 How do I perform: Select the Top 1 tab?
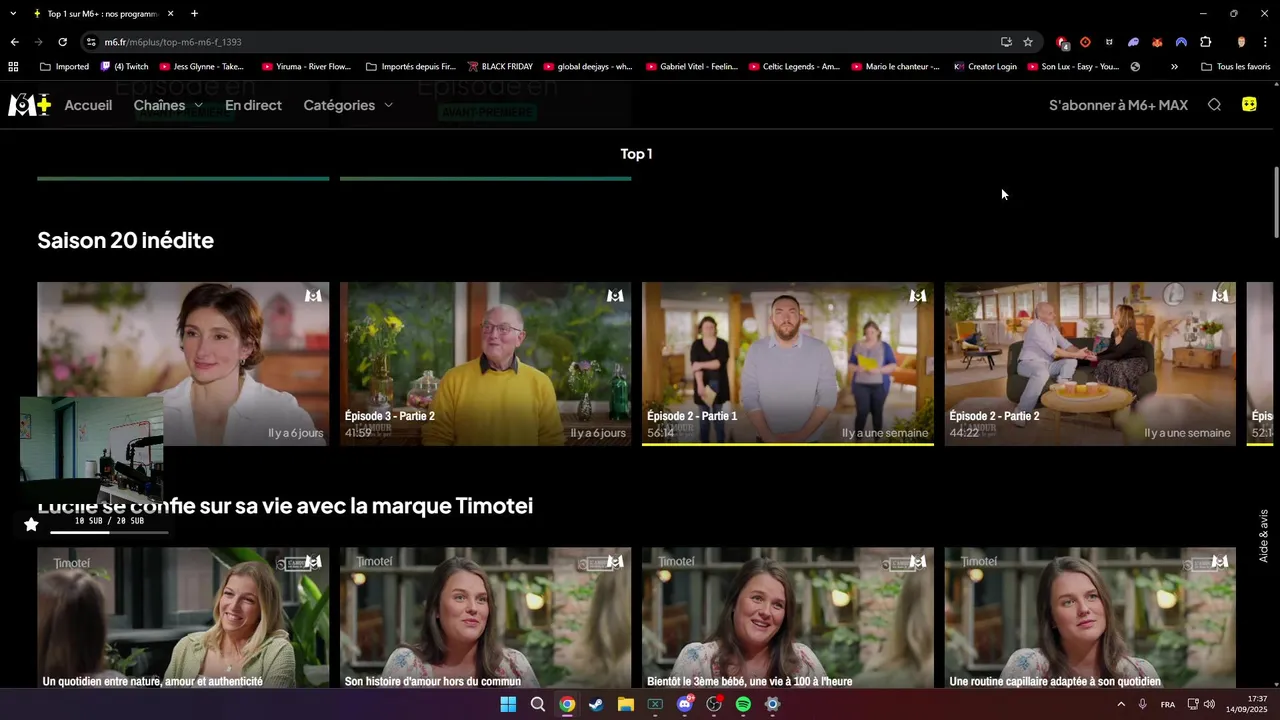[x=636, y=153]
